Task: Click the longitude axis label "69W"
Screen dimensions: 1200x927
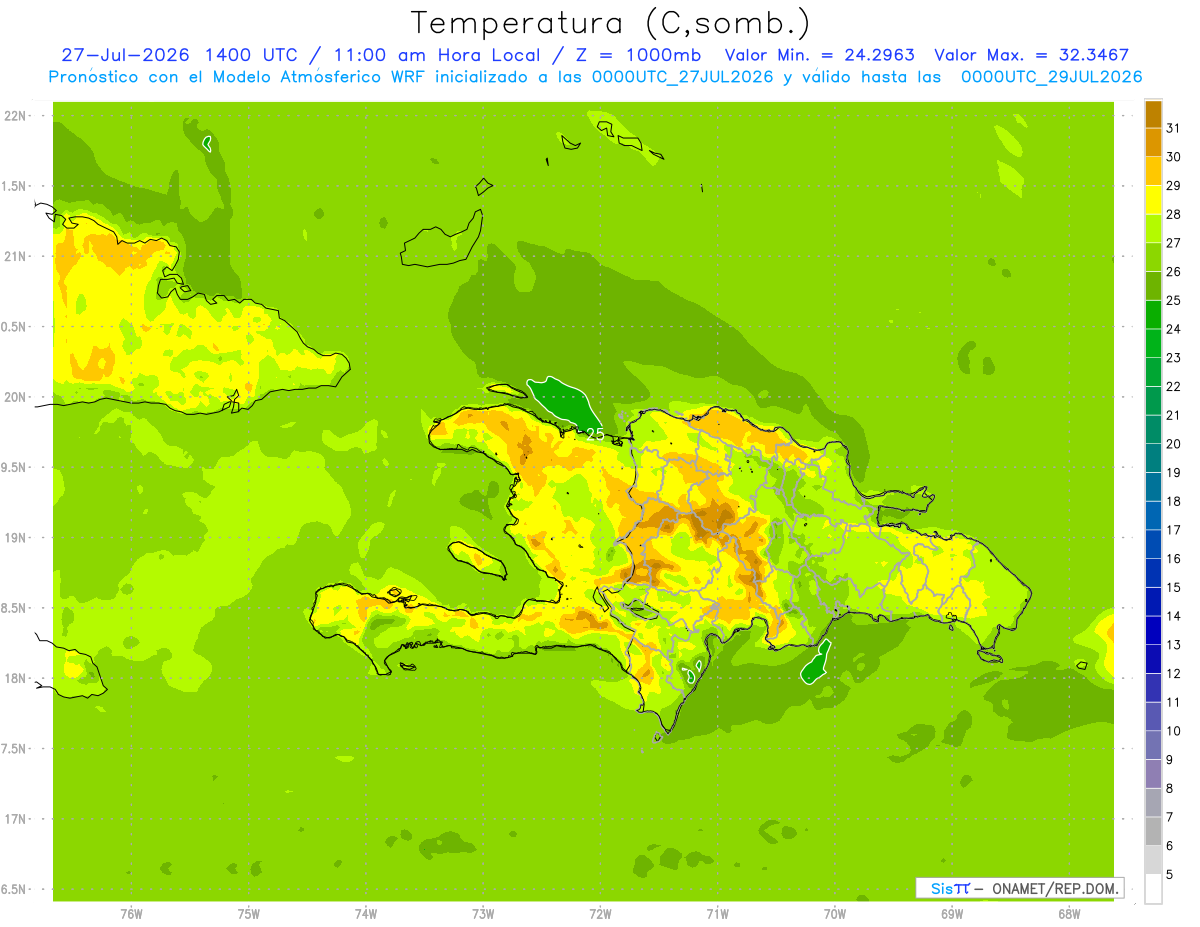Action: pyautogui.click(x=952, y=914)
